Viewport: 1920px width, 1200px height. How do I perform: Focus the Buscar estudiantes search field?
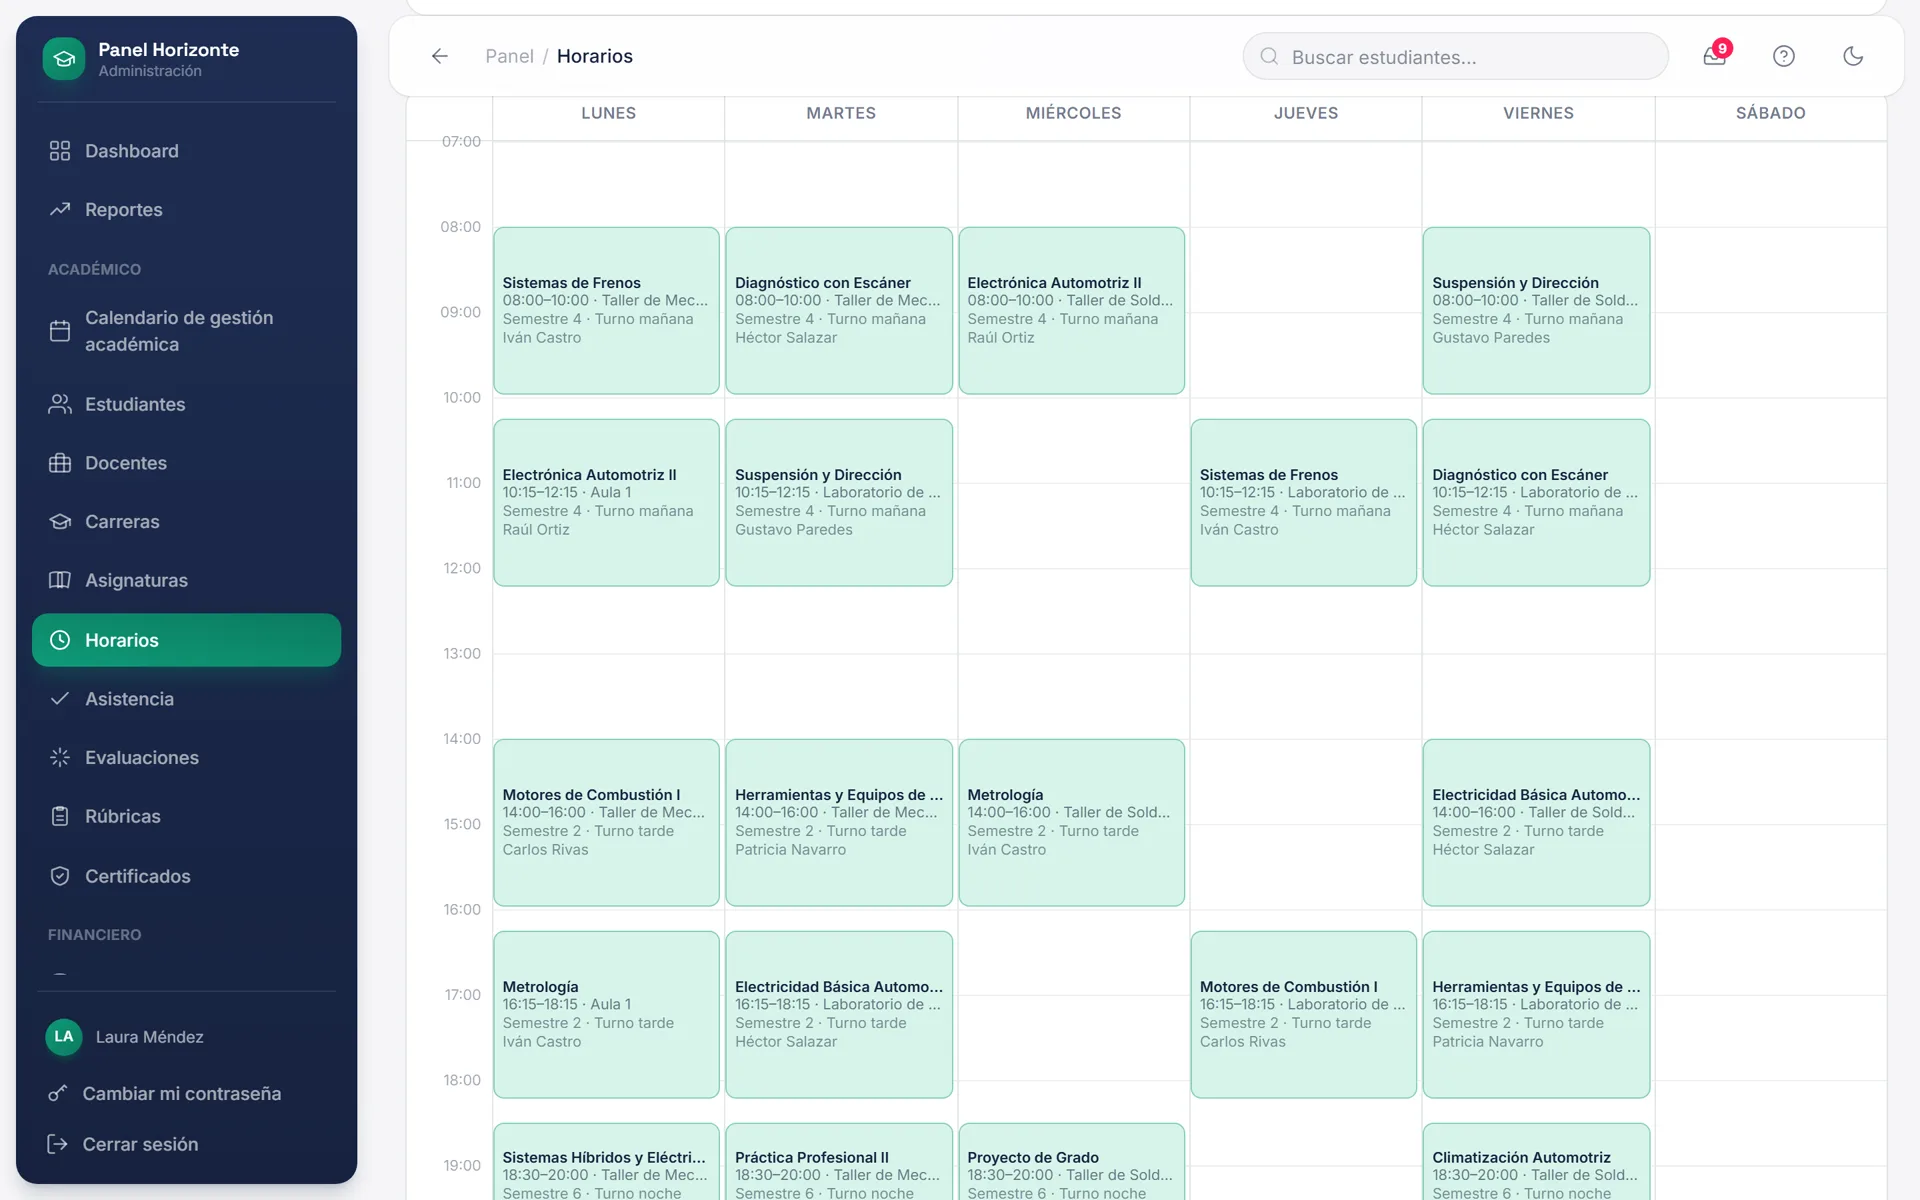(x=1455, y=56)
